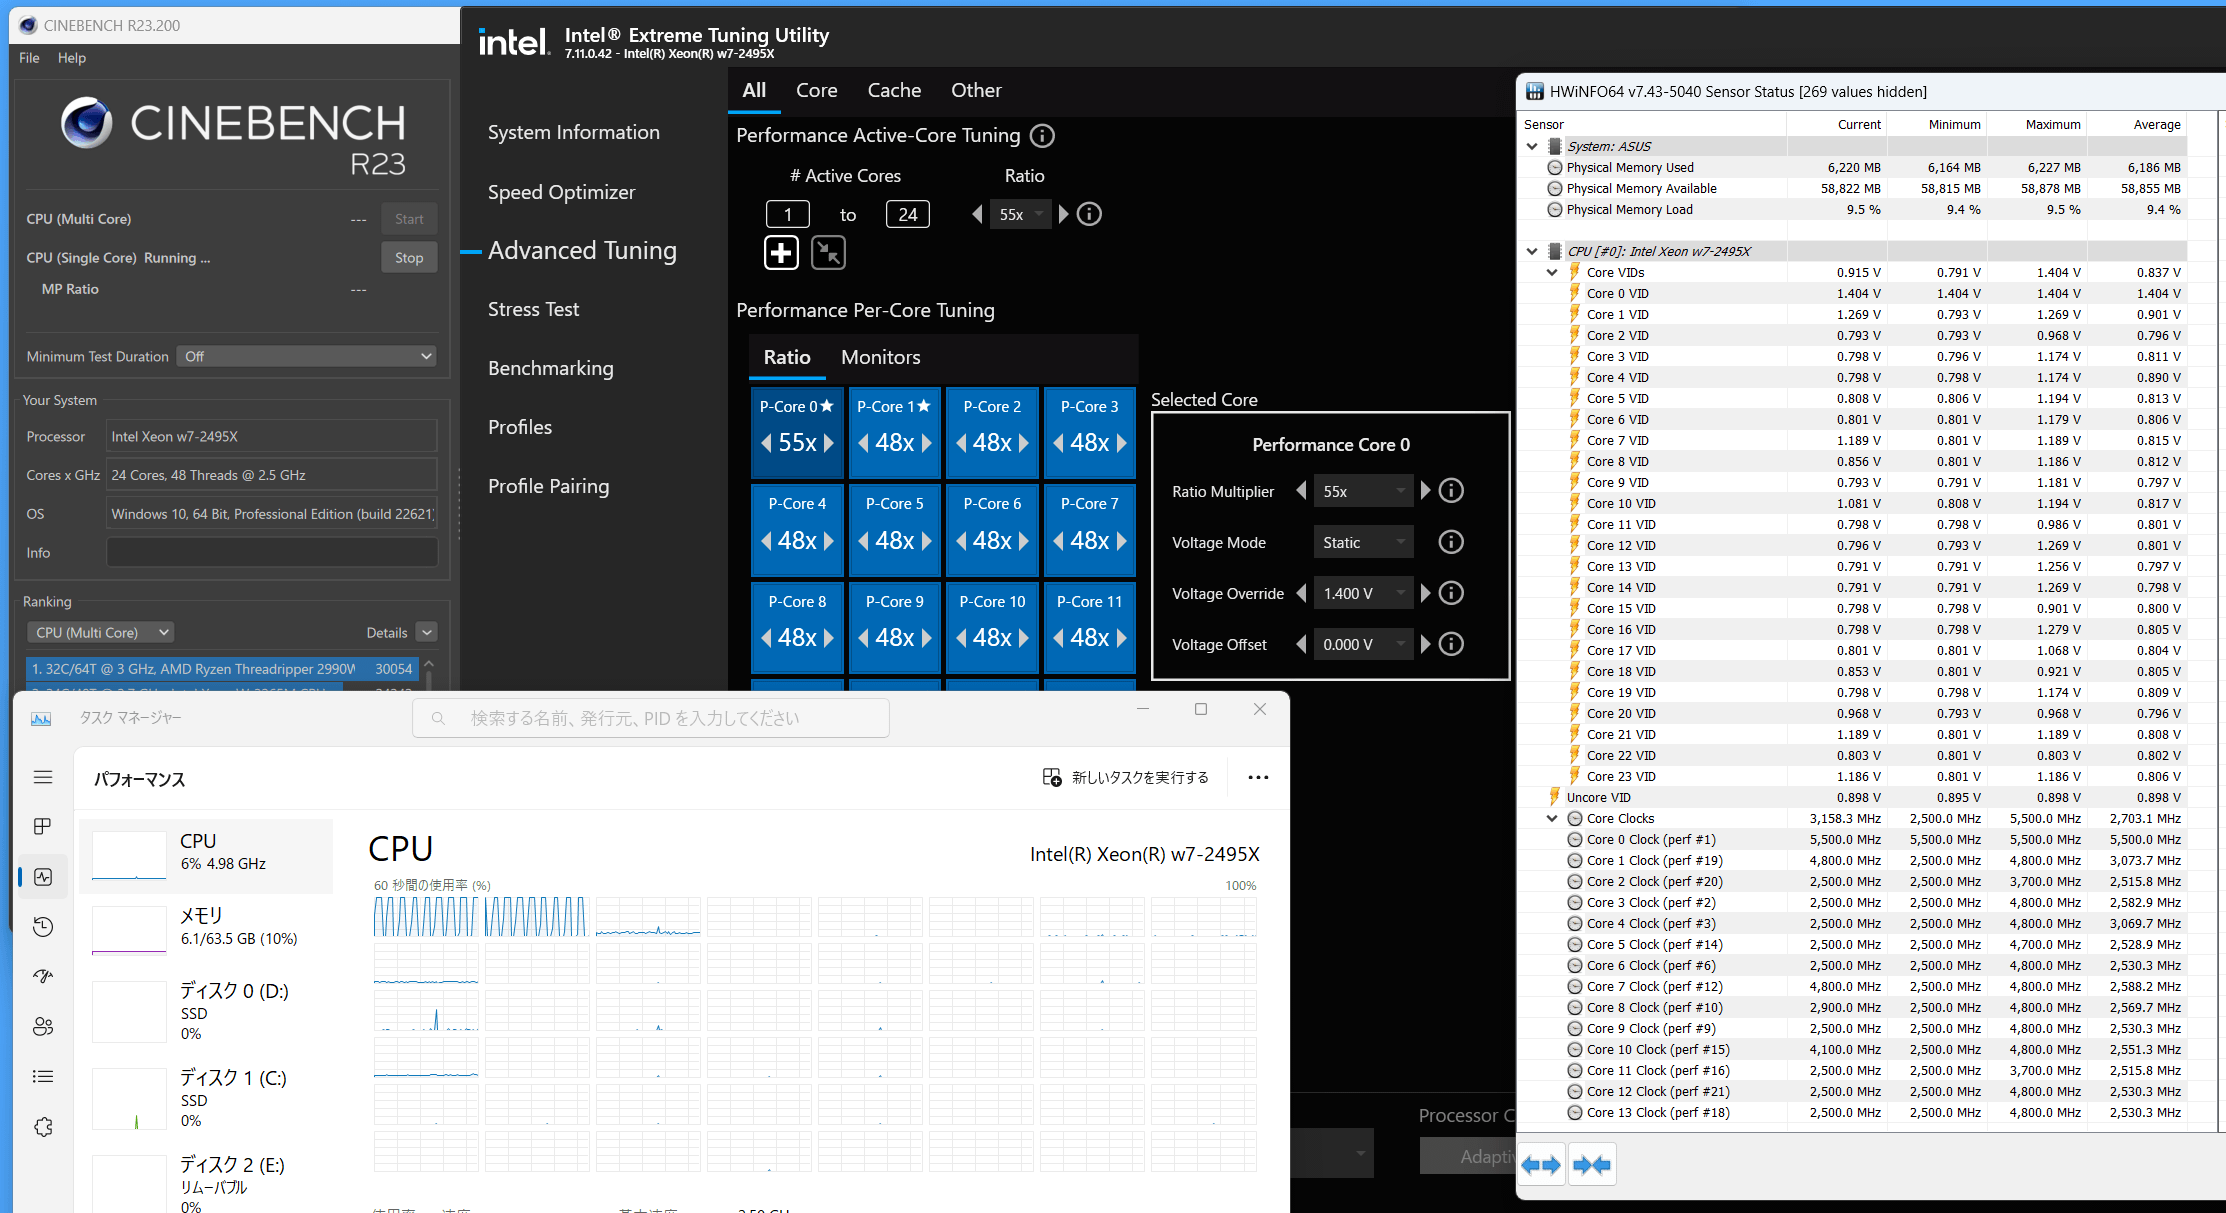Open Voltage Offset 0.000 V dropdown

point(1363,644)
